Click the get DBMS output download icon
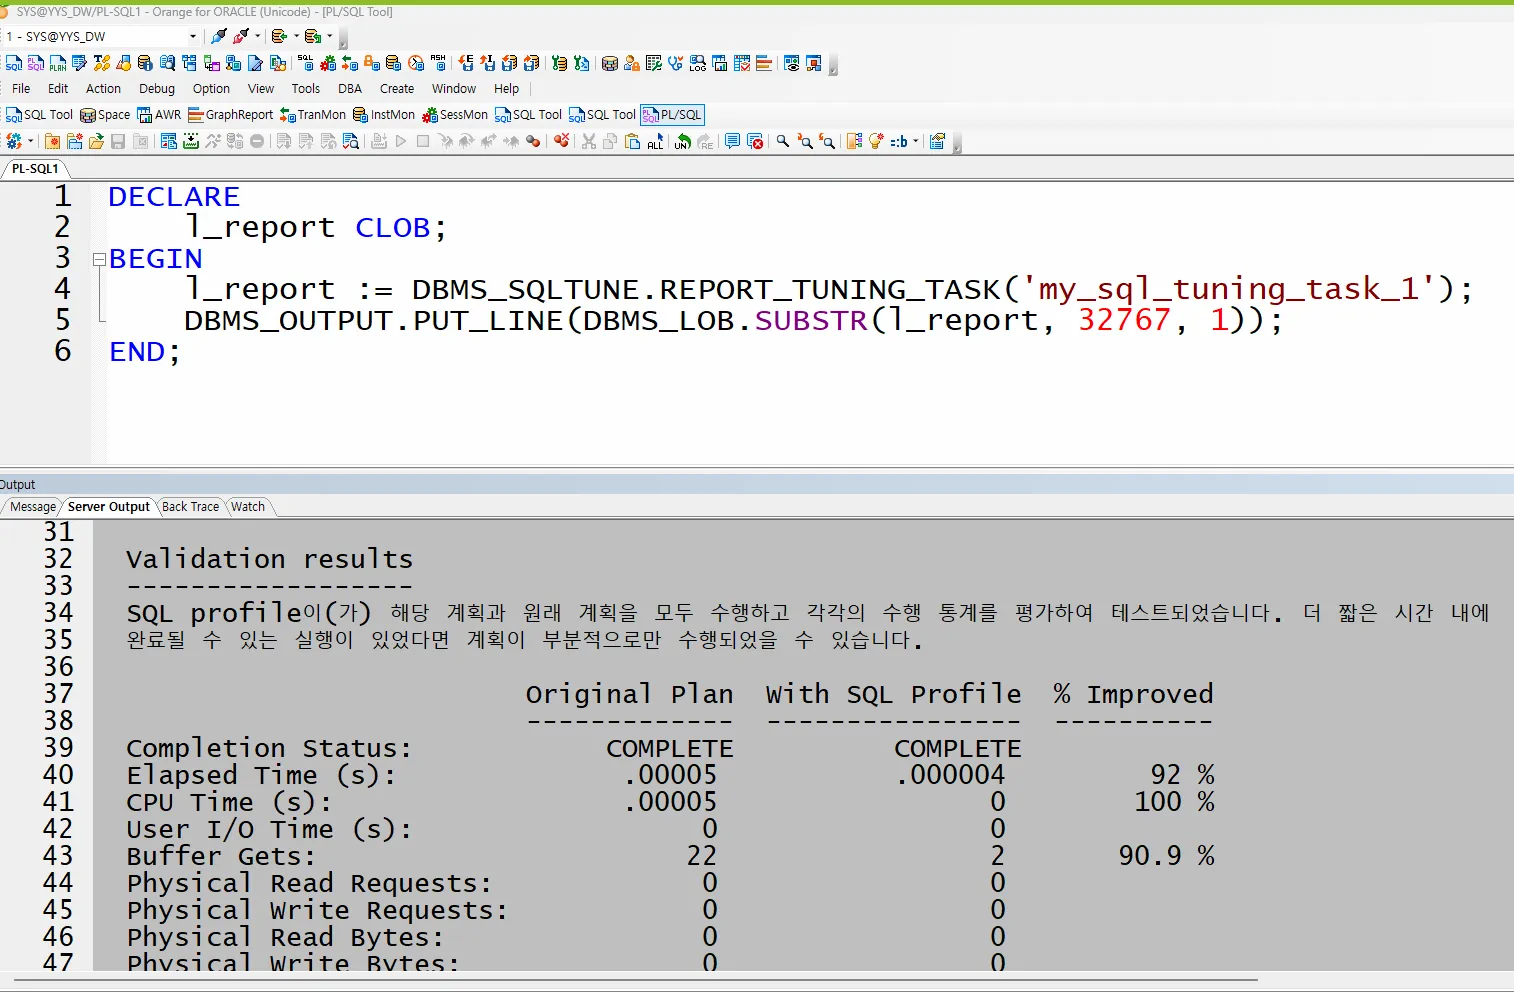The height and width of the screenshot is (992, 1514). (191, 141)
